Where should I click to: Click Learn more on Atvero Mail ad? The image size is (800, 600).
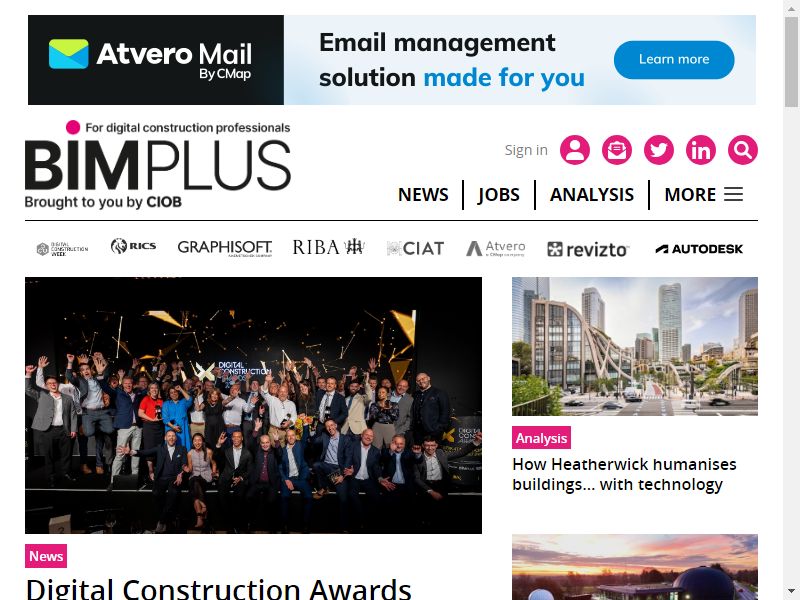pyautogui.click(x=674, y=60)
